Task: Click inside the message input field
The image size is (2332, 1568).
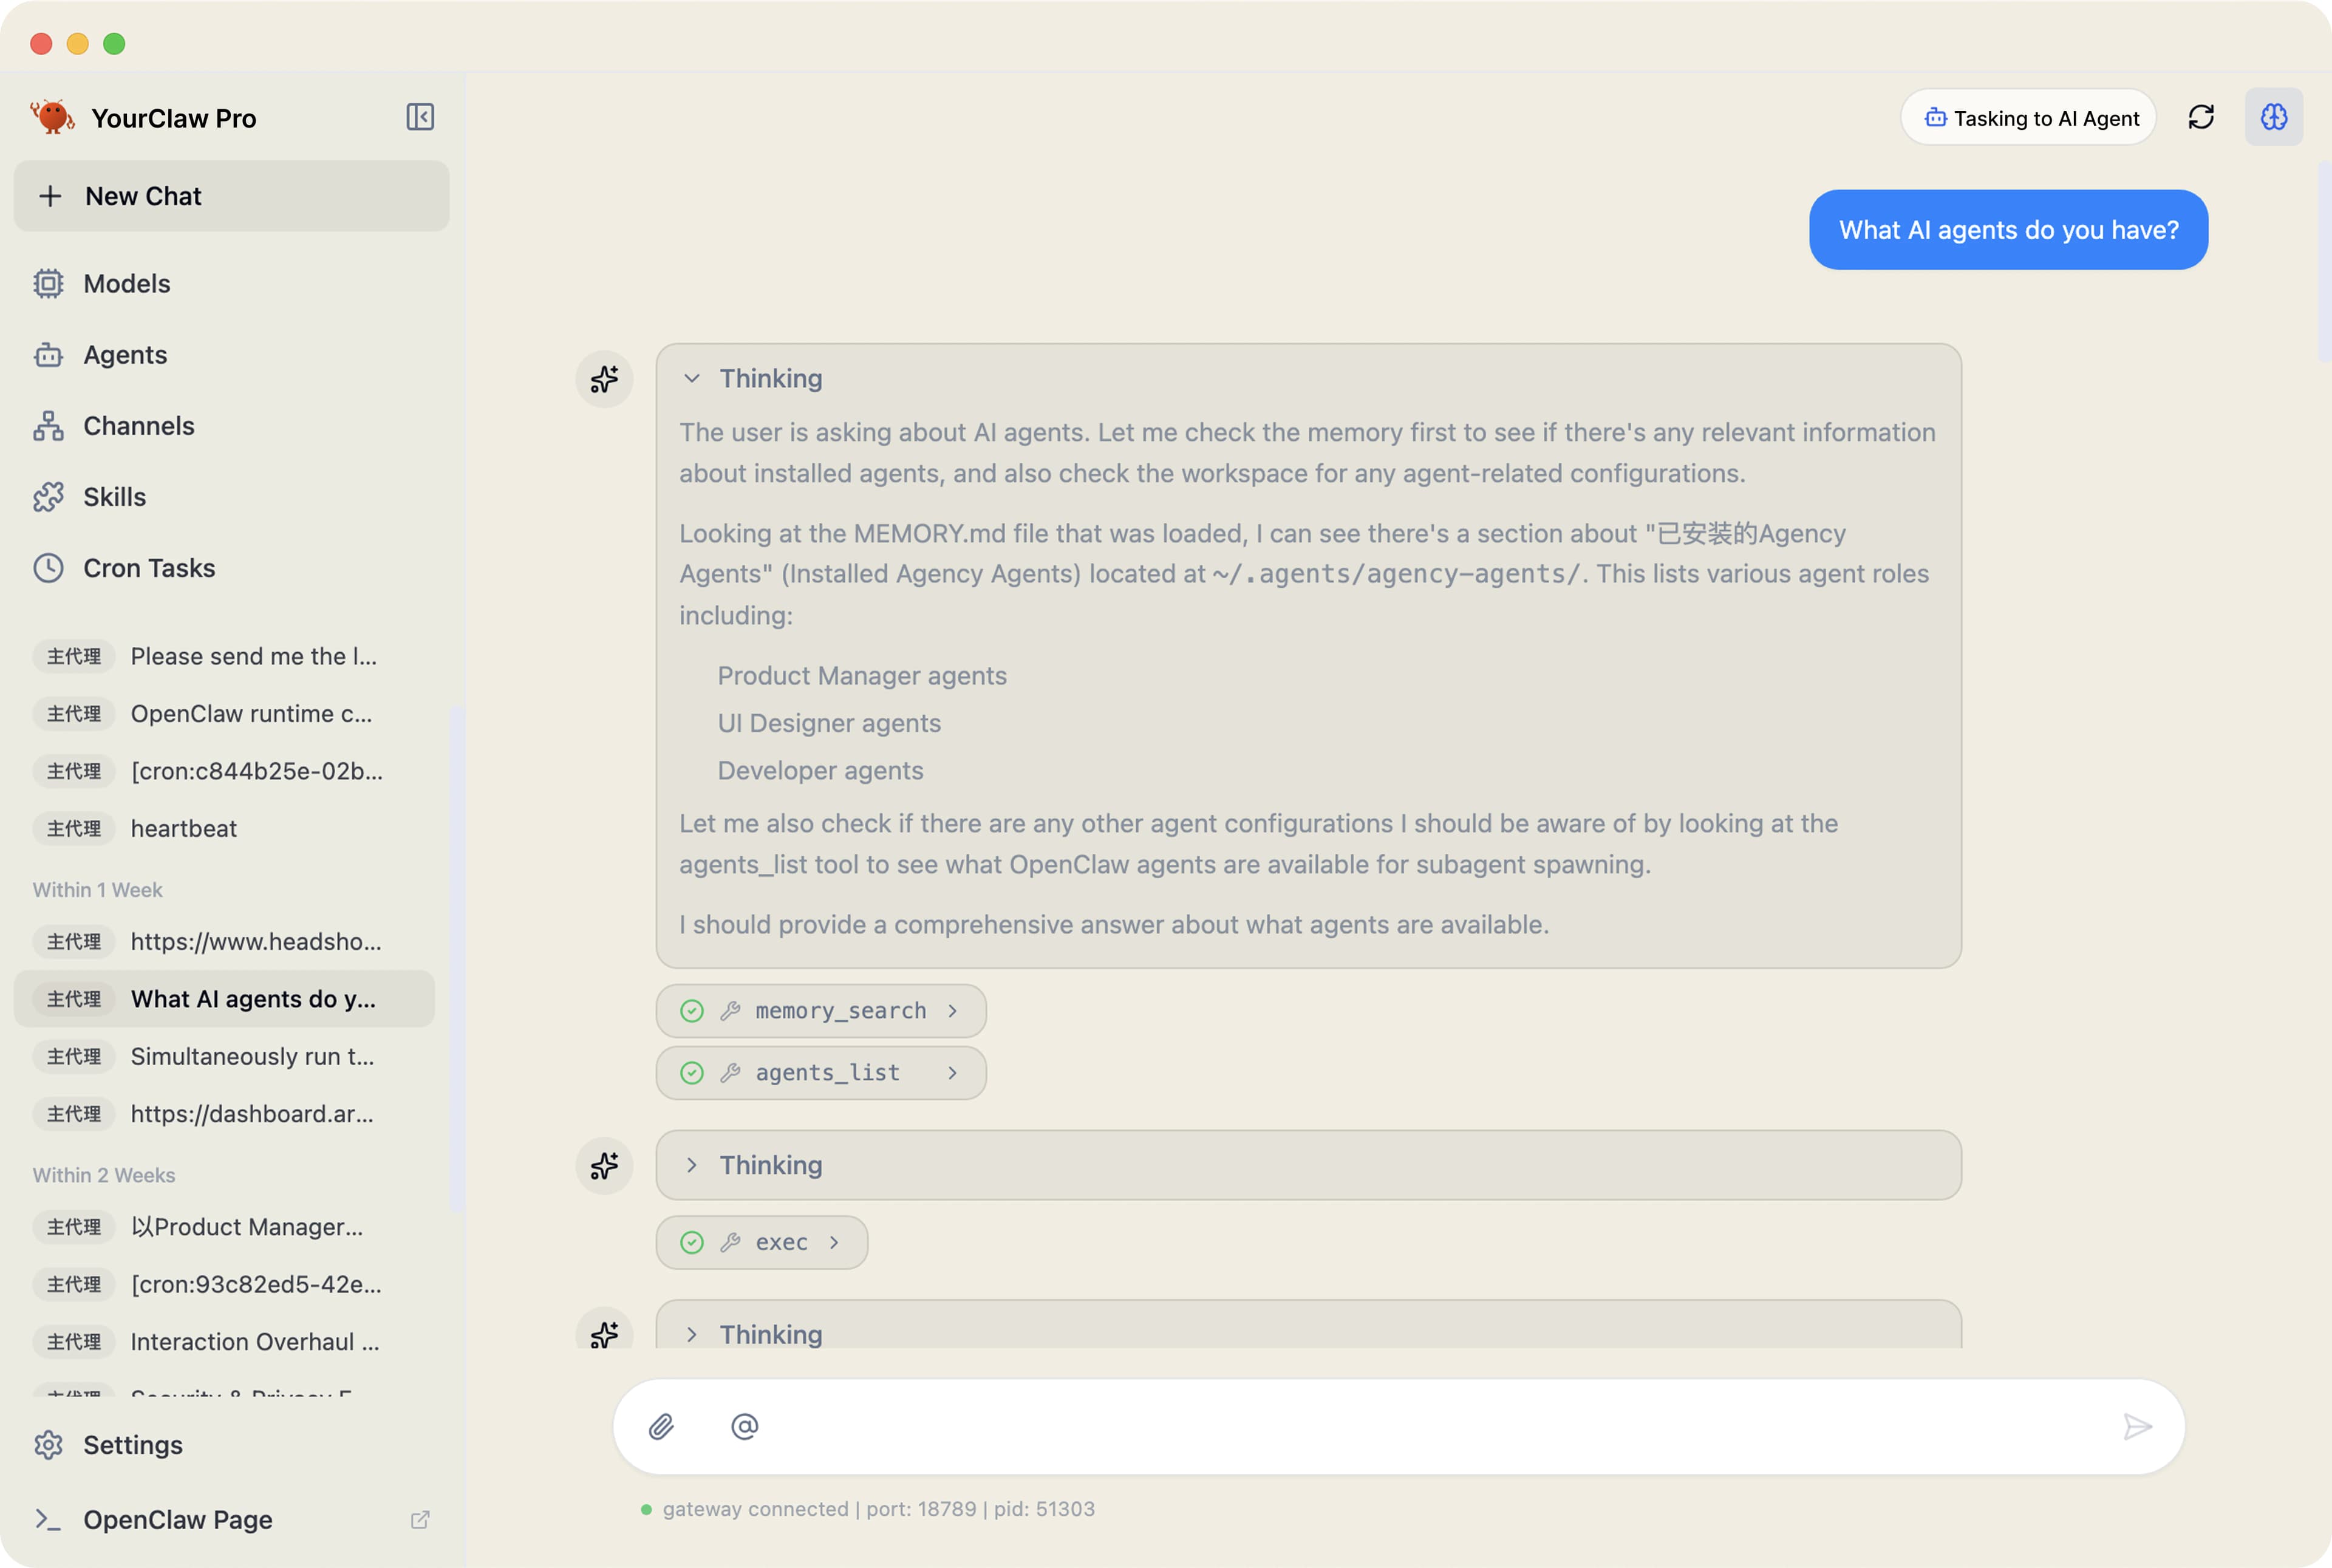Action: 1400,1426
